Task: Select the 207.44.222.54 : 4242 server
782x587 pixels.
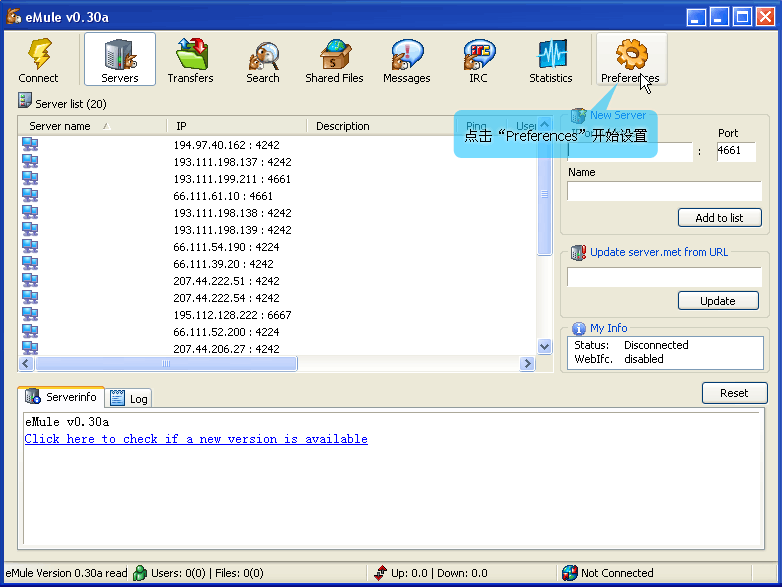Action: tap(226, 298)
